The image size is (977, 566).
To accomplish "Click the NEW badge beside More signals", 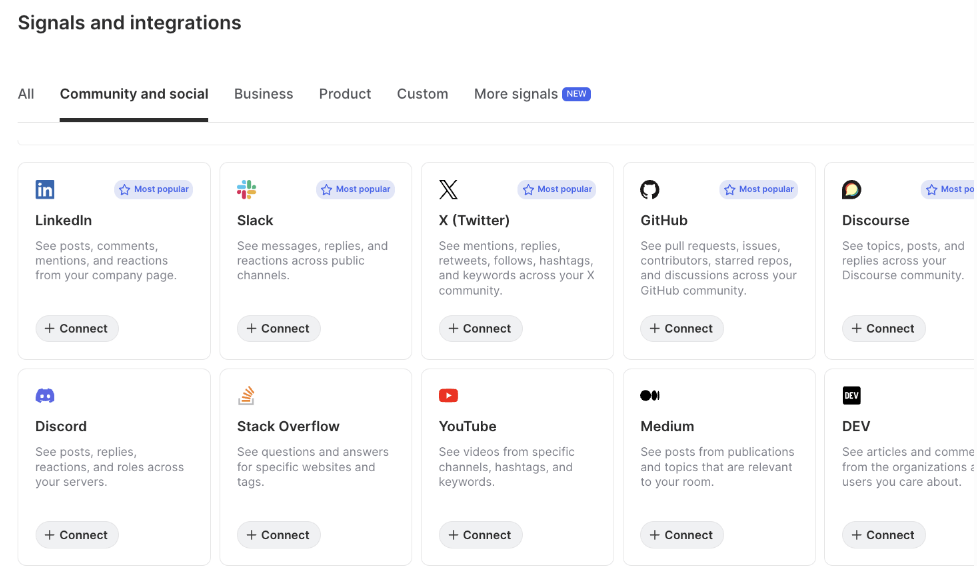I will click(576, 94).
